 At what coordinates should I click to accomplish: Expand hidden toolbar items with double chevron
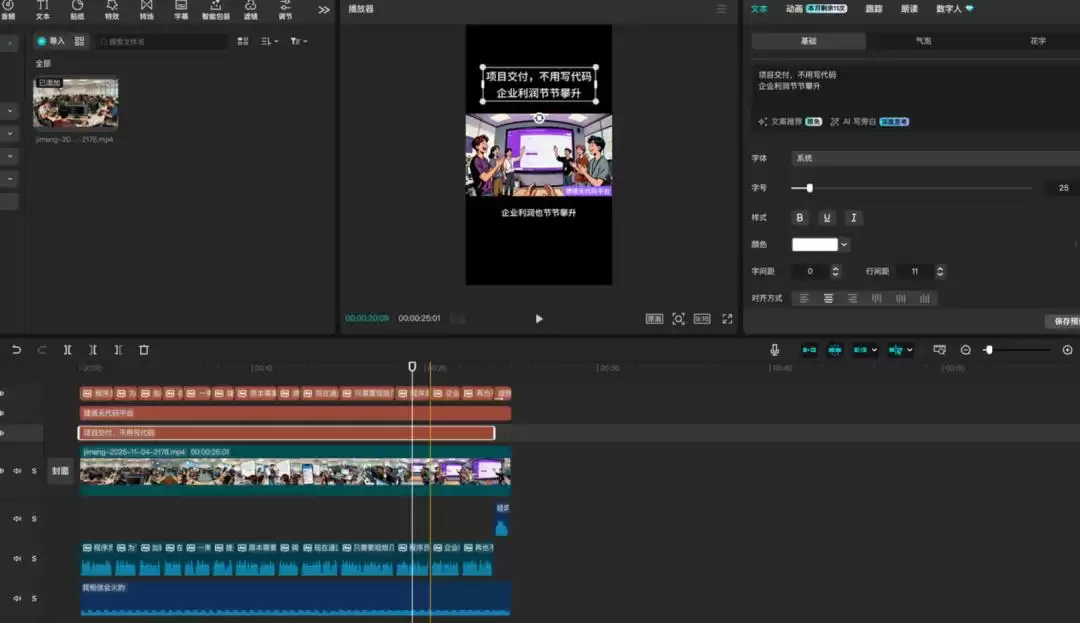pos(324,9)
